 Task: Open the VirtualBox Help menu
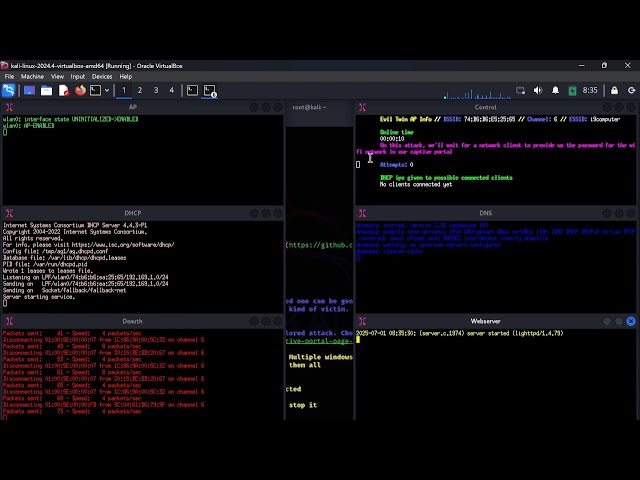pyautogui.click(x=126, y=76)
